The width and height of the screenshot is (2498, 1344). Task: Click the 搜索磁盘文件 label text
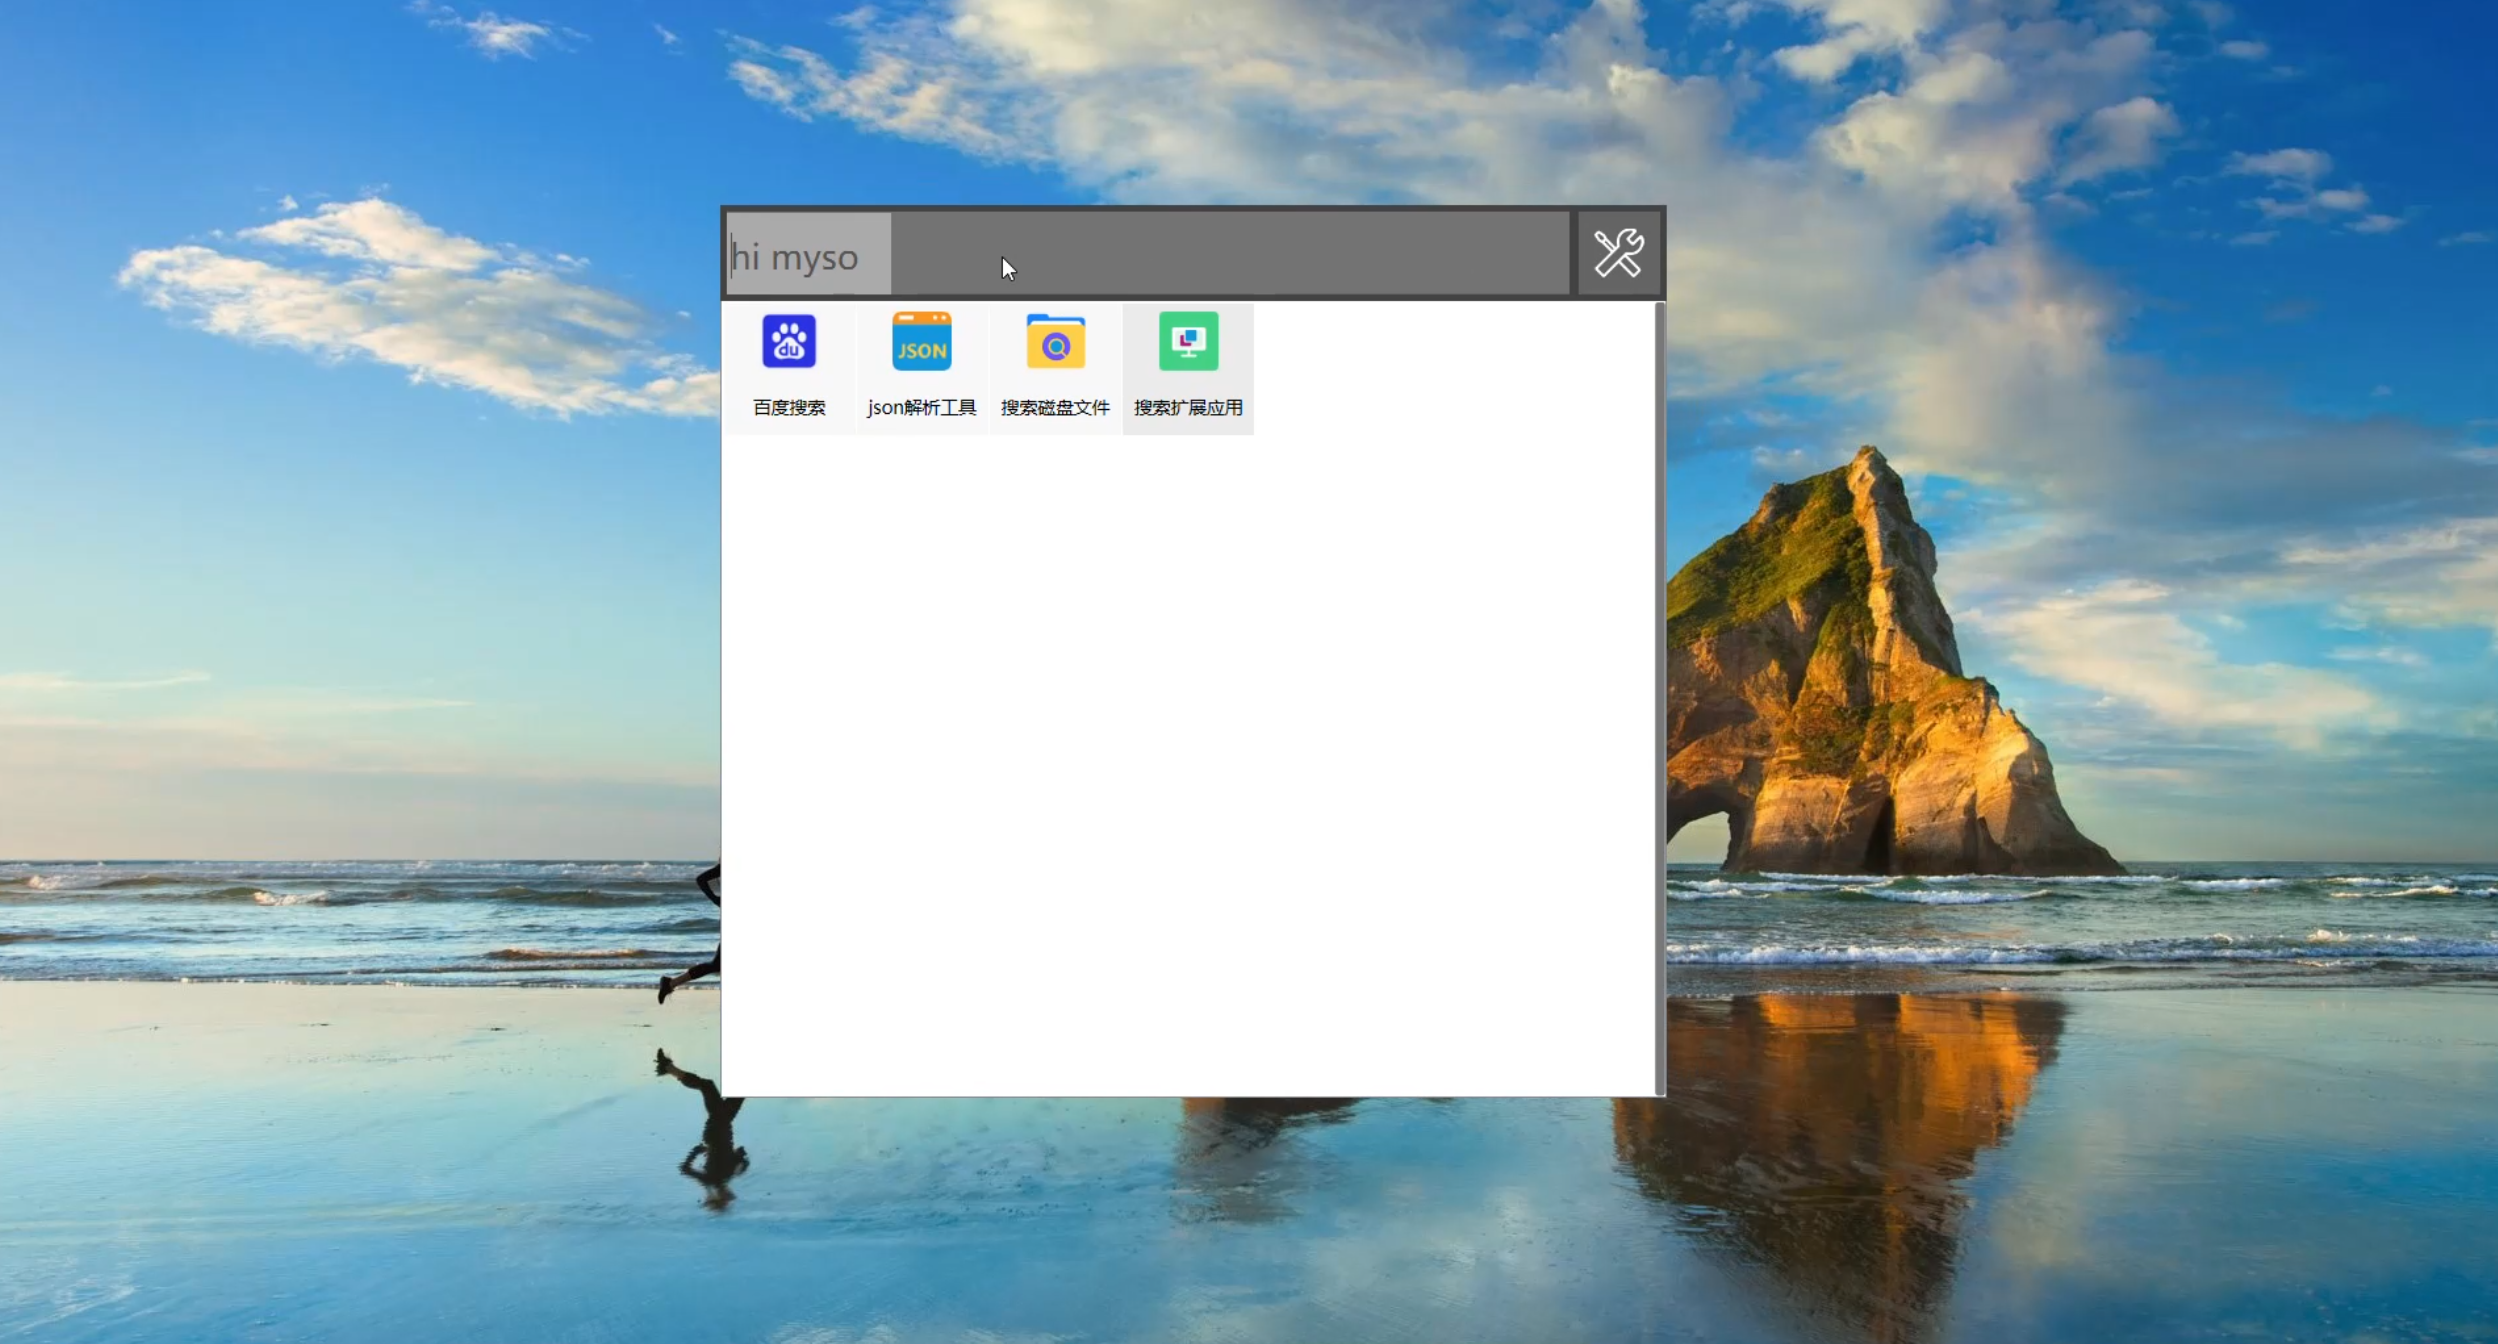(1055, 407)
